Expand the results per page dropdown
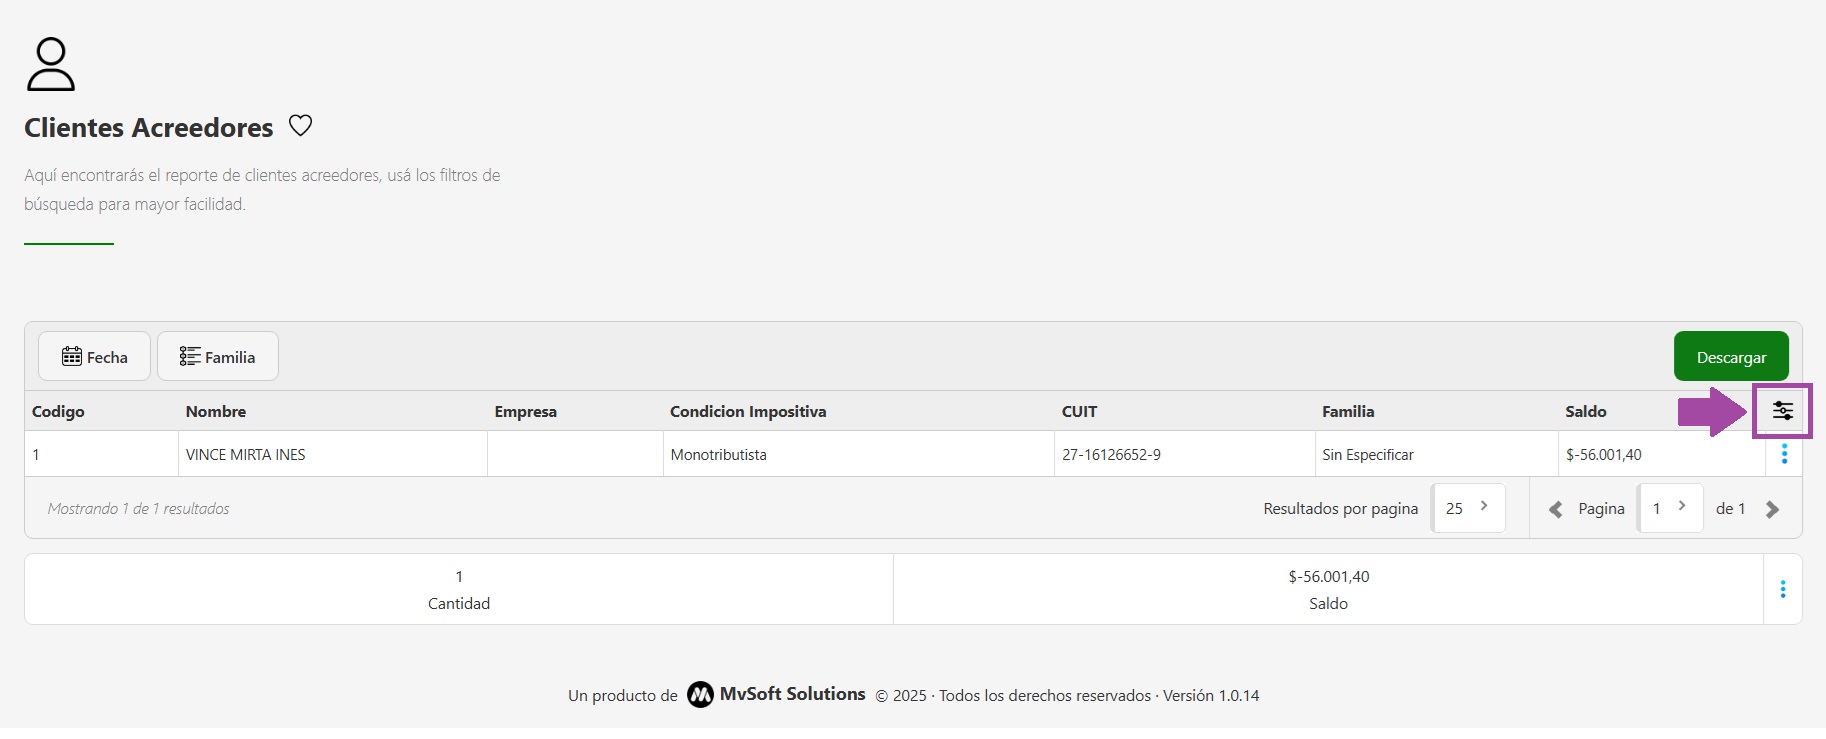Image resolution: width=1826 pixels, height=739 pixels. [x=1468, y=508]
